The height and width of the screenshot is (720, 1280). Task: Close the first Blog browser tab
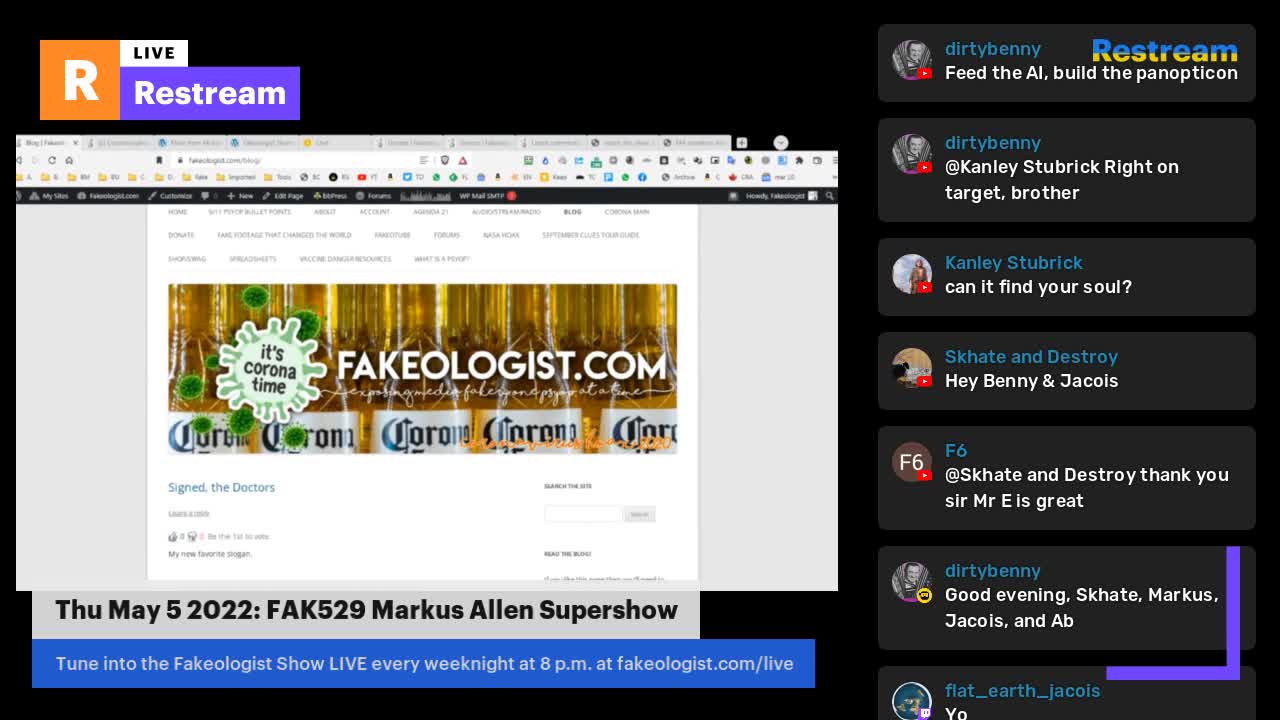tap(75, 143)
